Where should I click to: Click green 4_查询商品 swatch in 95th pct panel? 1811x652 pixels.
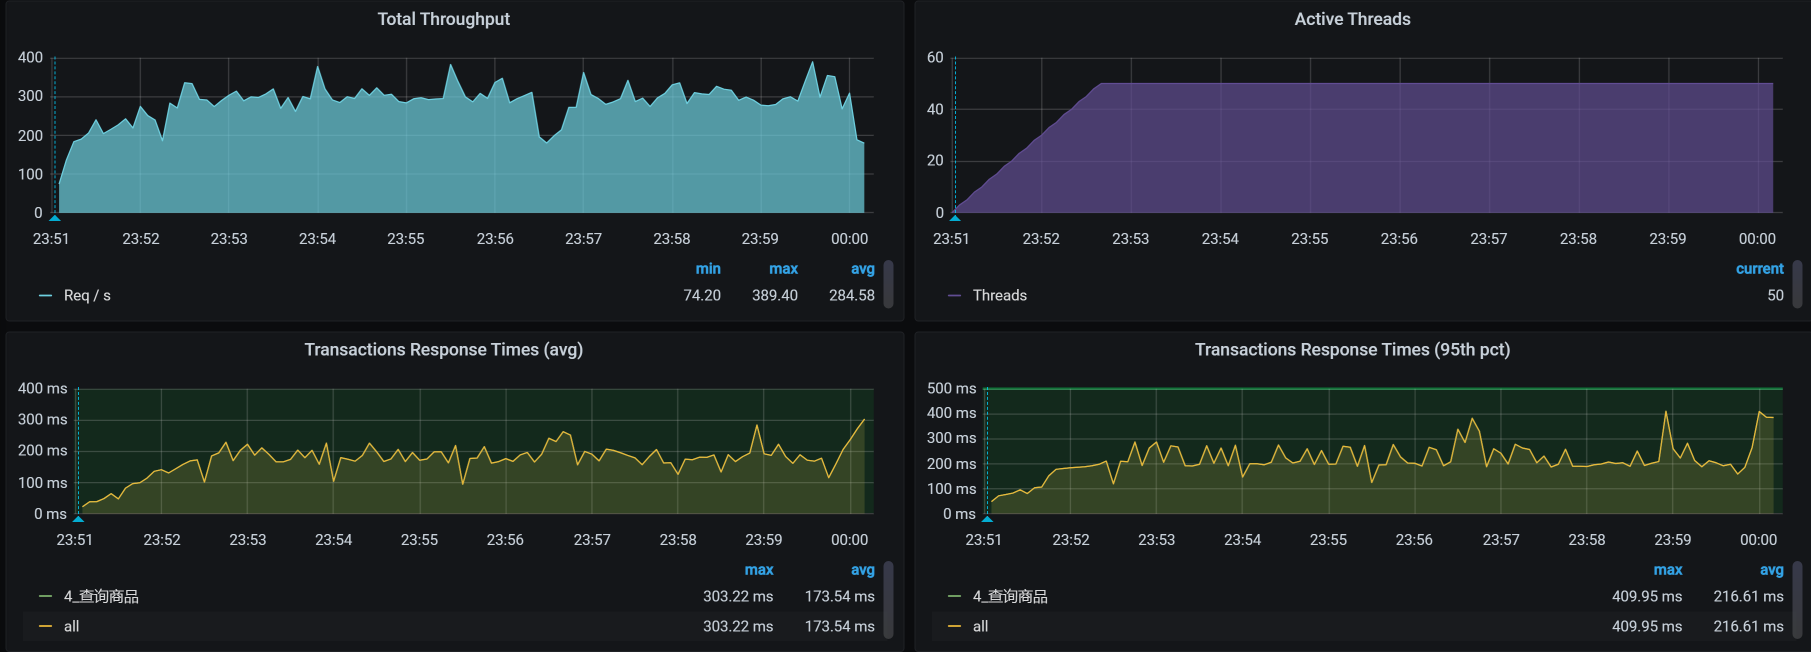pos(954,597)
